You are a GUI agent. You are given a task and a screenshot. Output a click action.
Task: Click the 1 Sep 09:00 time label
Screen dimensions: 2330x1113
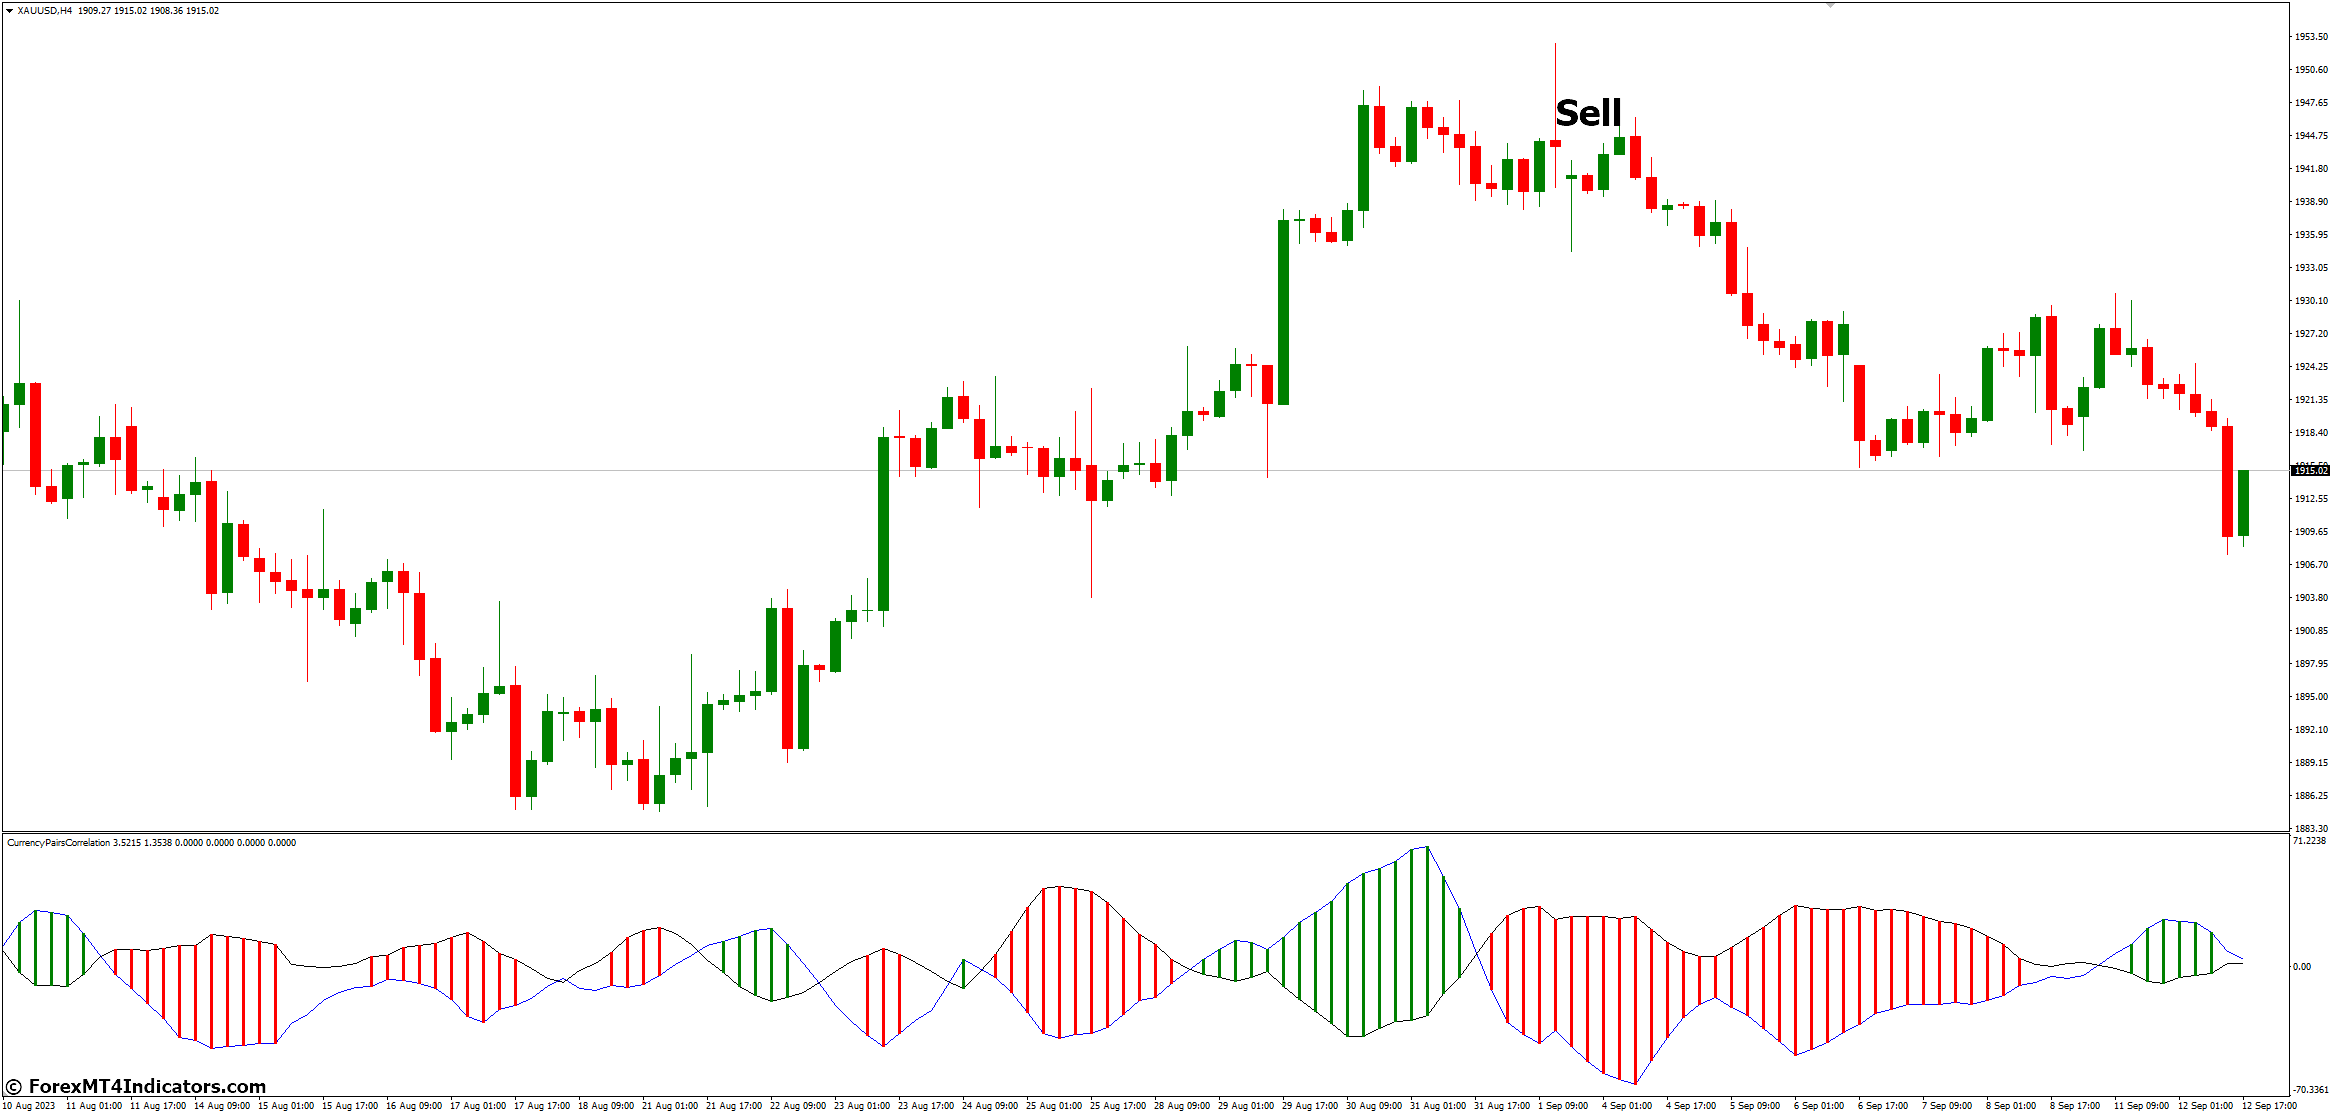[x=1563, y=1106]
